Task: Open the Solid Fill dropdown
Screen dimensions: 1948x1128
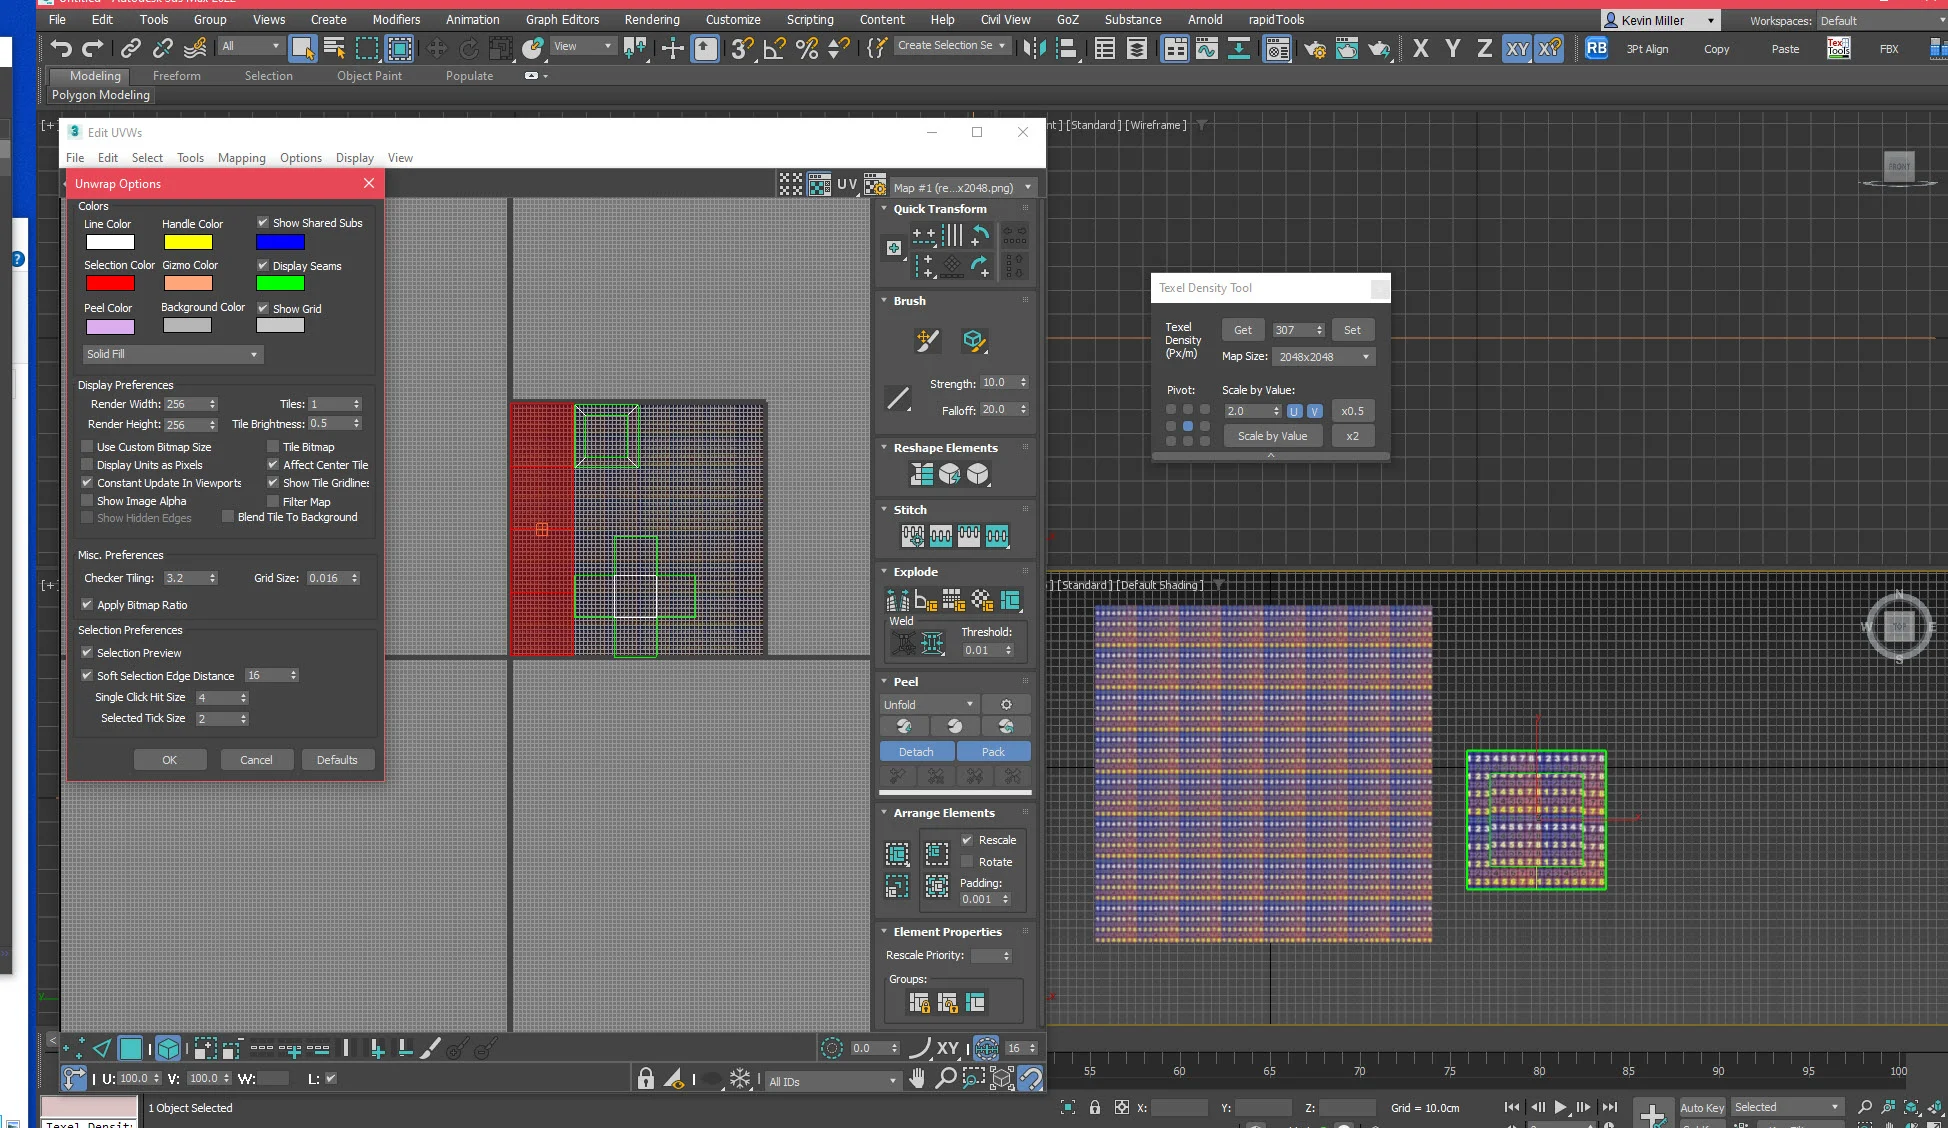Action: 172,354
